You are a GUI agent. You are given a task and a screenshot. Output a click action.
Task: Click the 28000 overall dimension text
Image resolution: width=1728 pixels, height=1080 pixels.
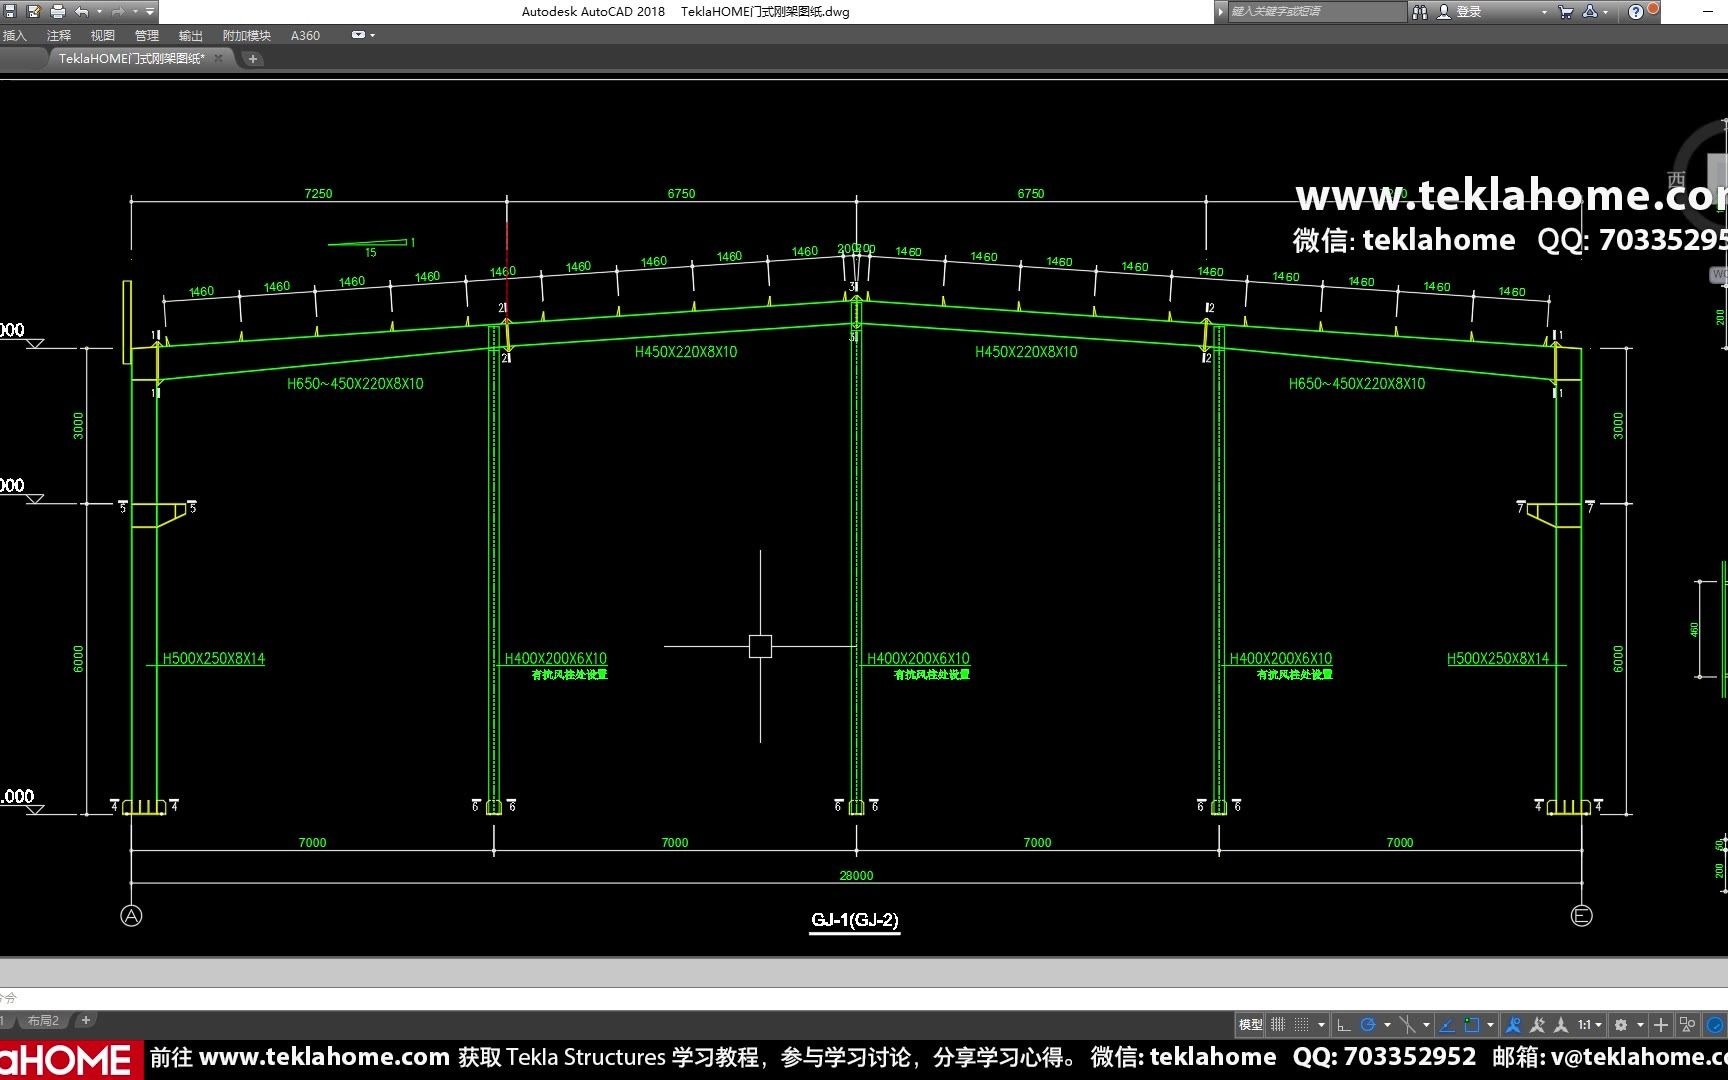click(x=856, y=876)
